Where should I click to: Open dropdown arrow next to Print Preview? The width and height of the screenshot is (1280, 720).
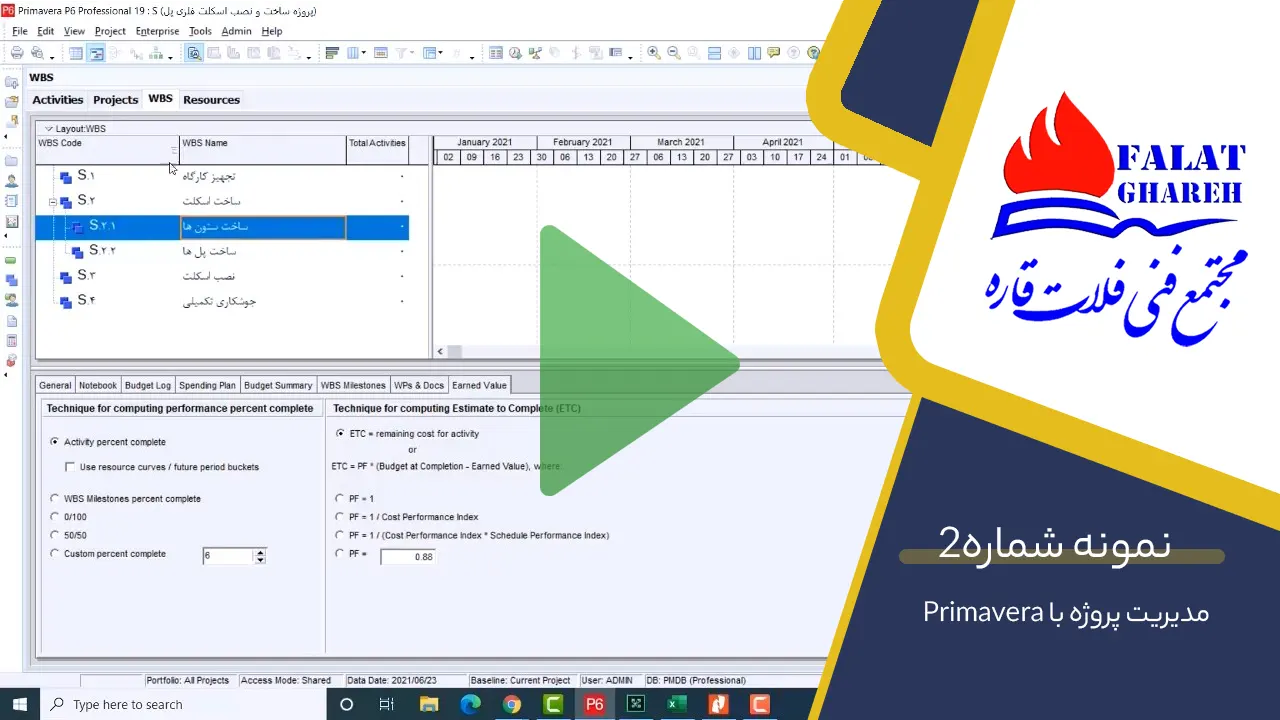point(53,56)
